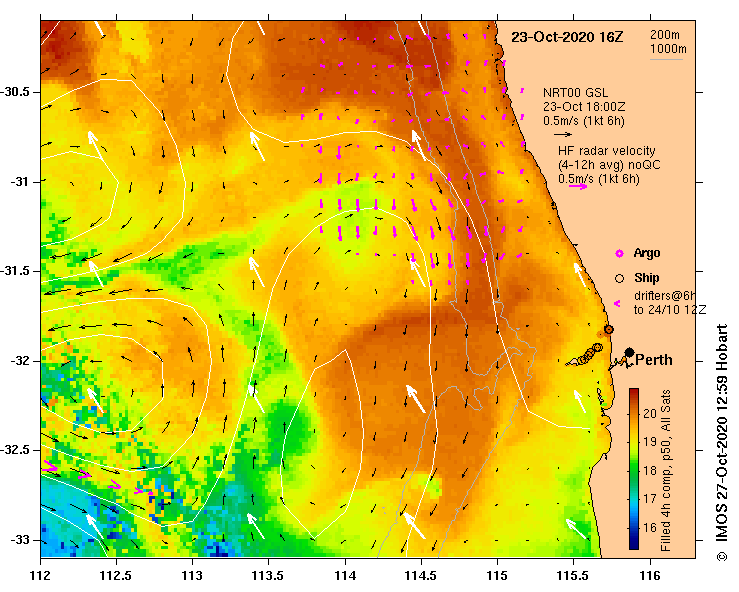Click the longitude label 114.5
The image size is (739, 592).
coord(421,576)
